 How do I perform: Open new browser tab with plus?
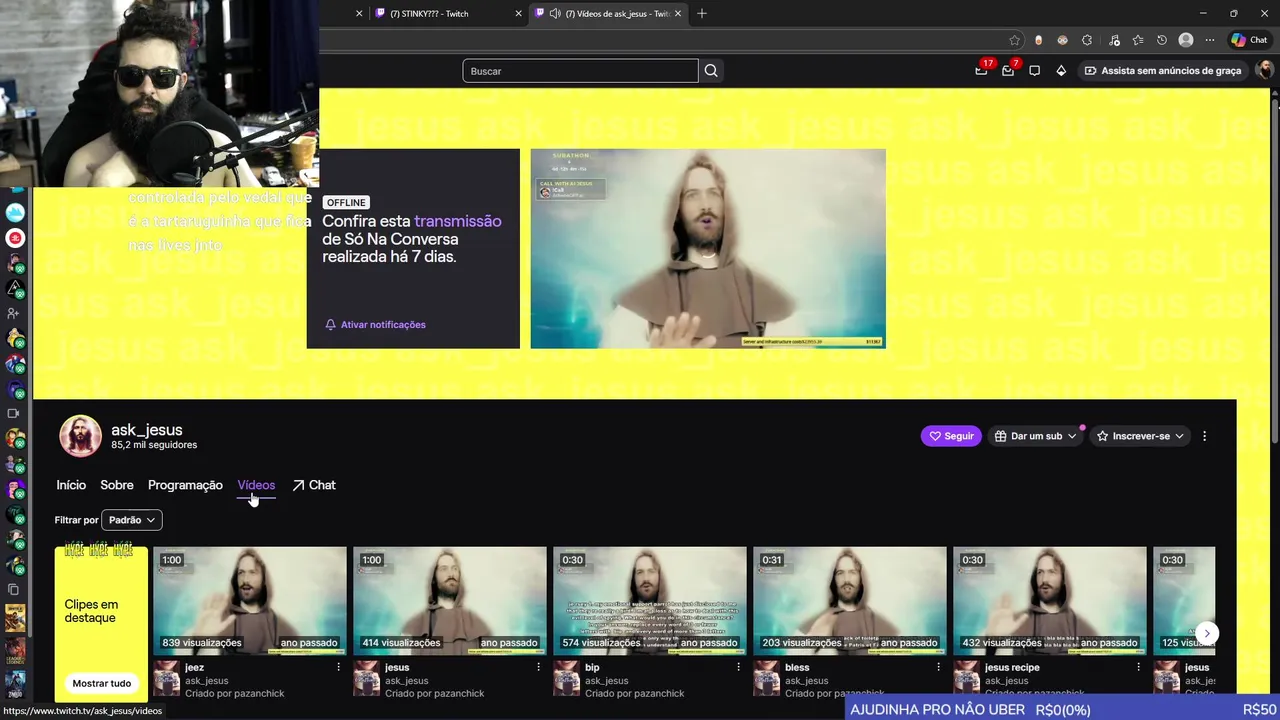pyautogui.click(x=702, y=13)
